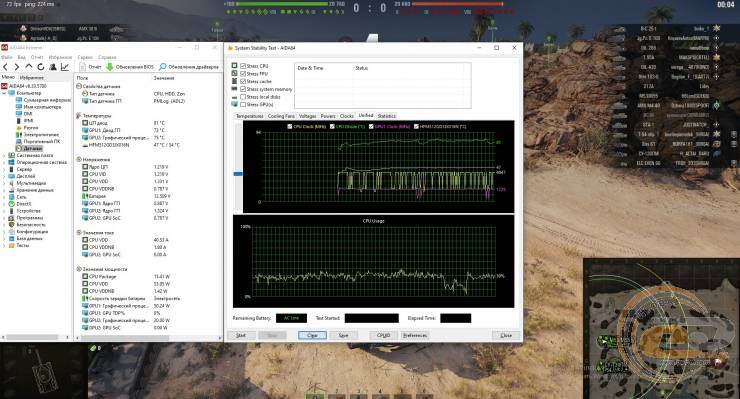The image size is (740, 399).
Task: Click the blue graph scale slider handle
Action: coord(238,174)
